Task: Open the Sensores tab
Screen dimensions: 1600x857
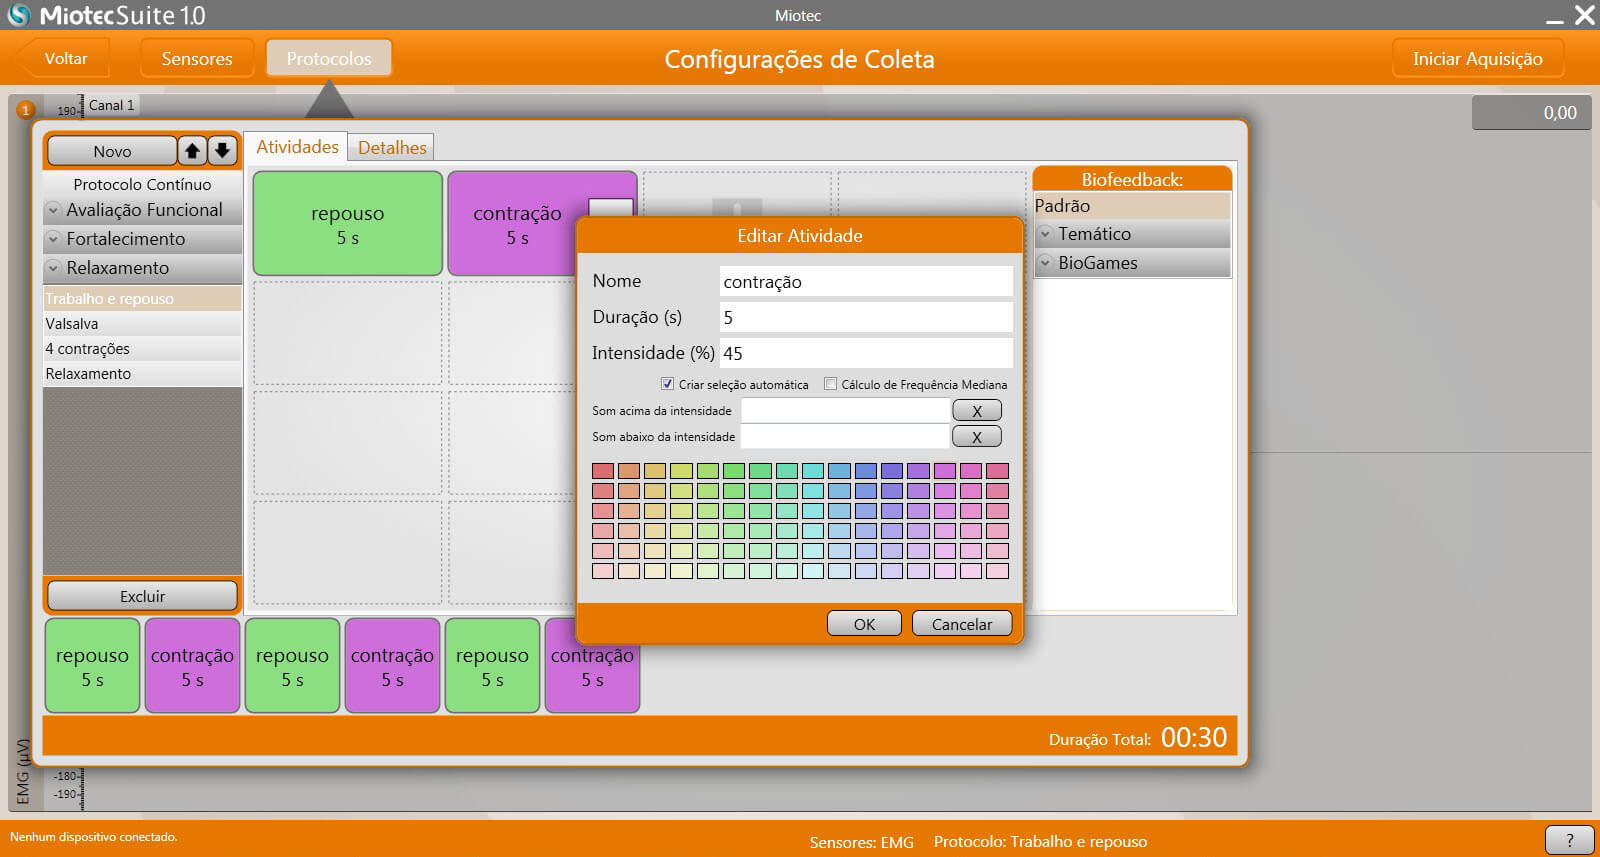Action: pos(197,59)
